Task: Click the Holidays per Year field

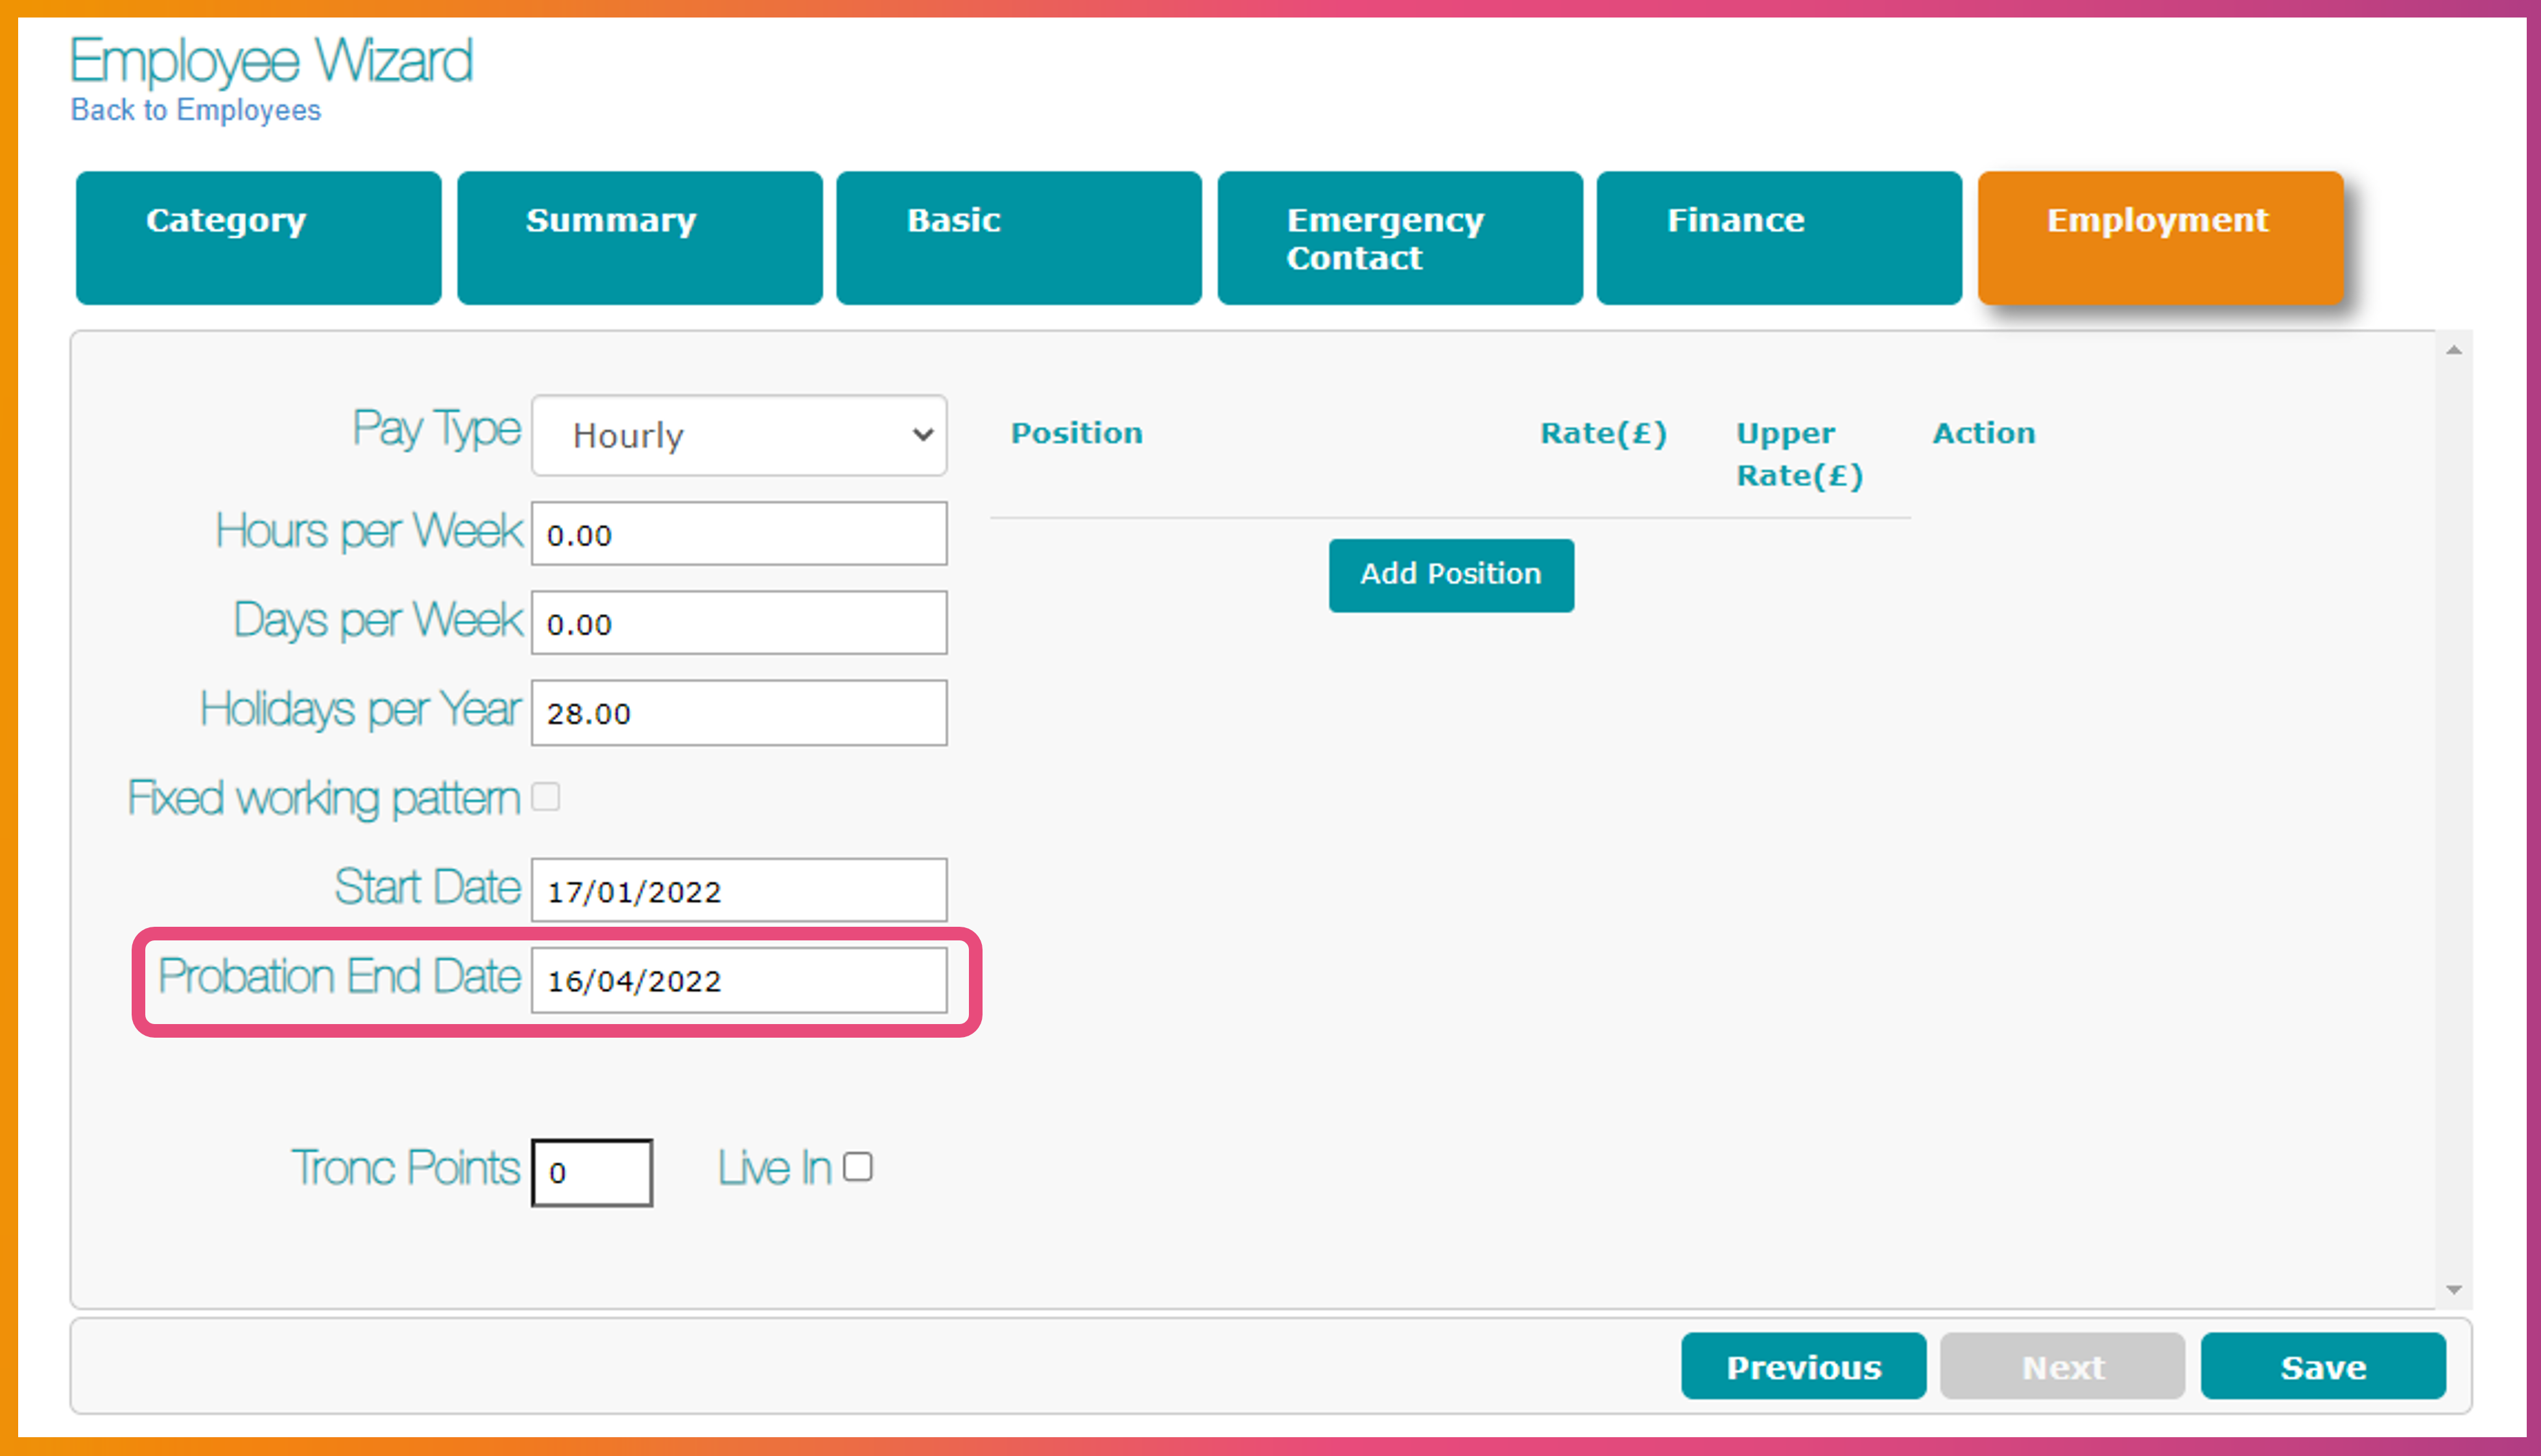Action: (738, 713)
